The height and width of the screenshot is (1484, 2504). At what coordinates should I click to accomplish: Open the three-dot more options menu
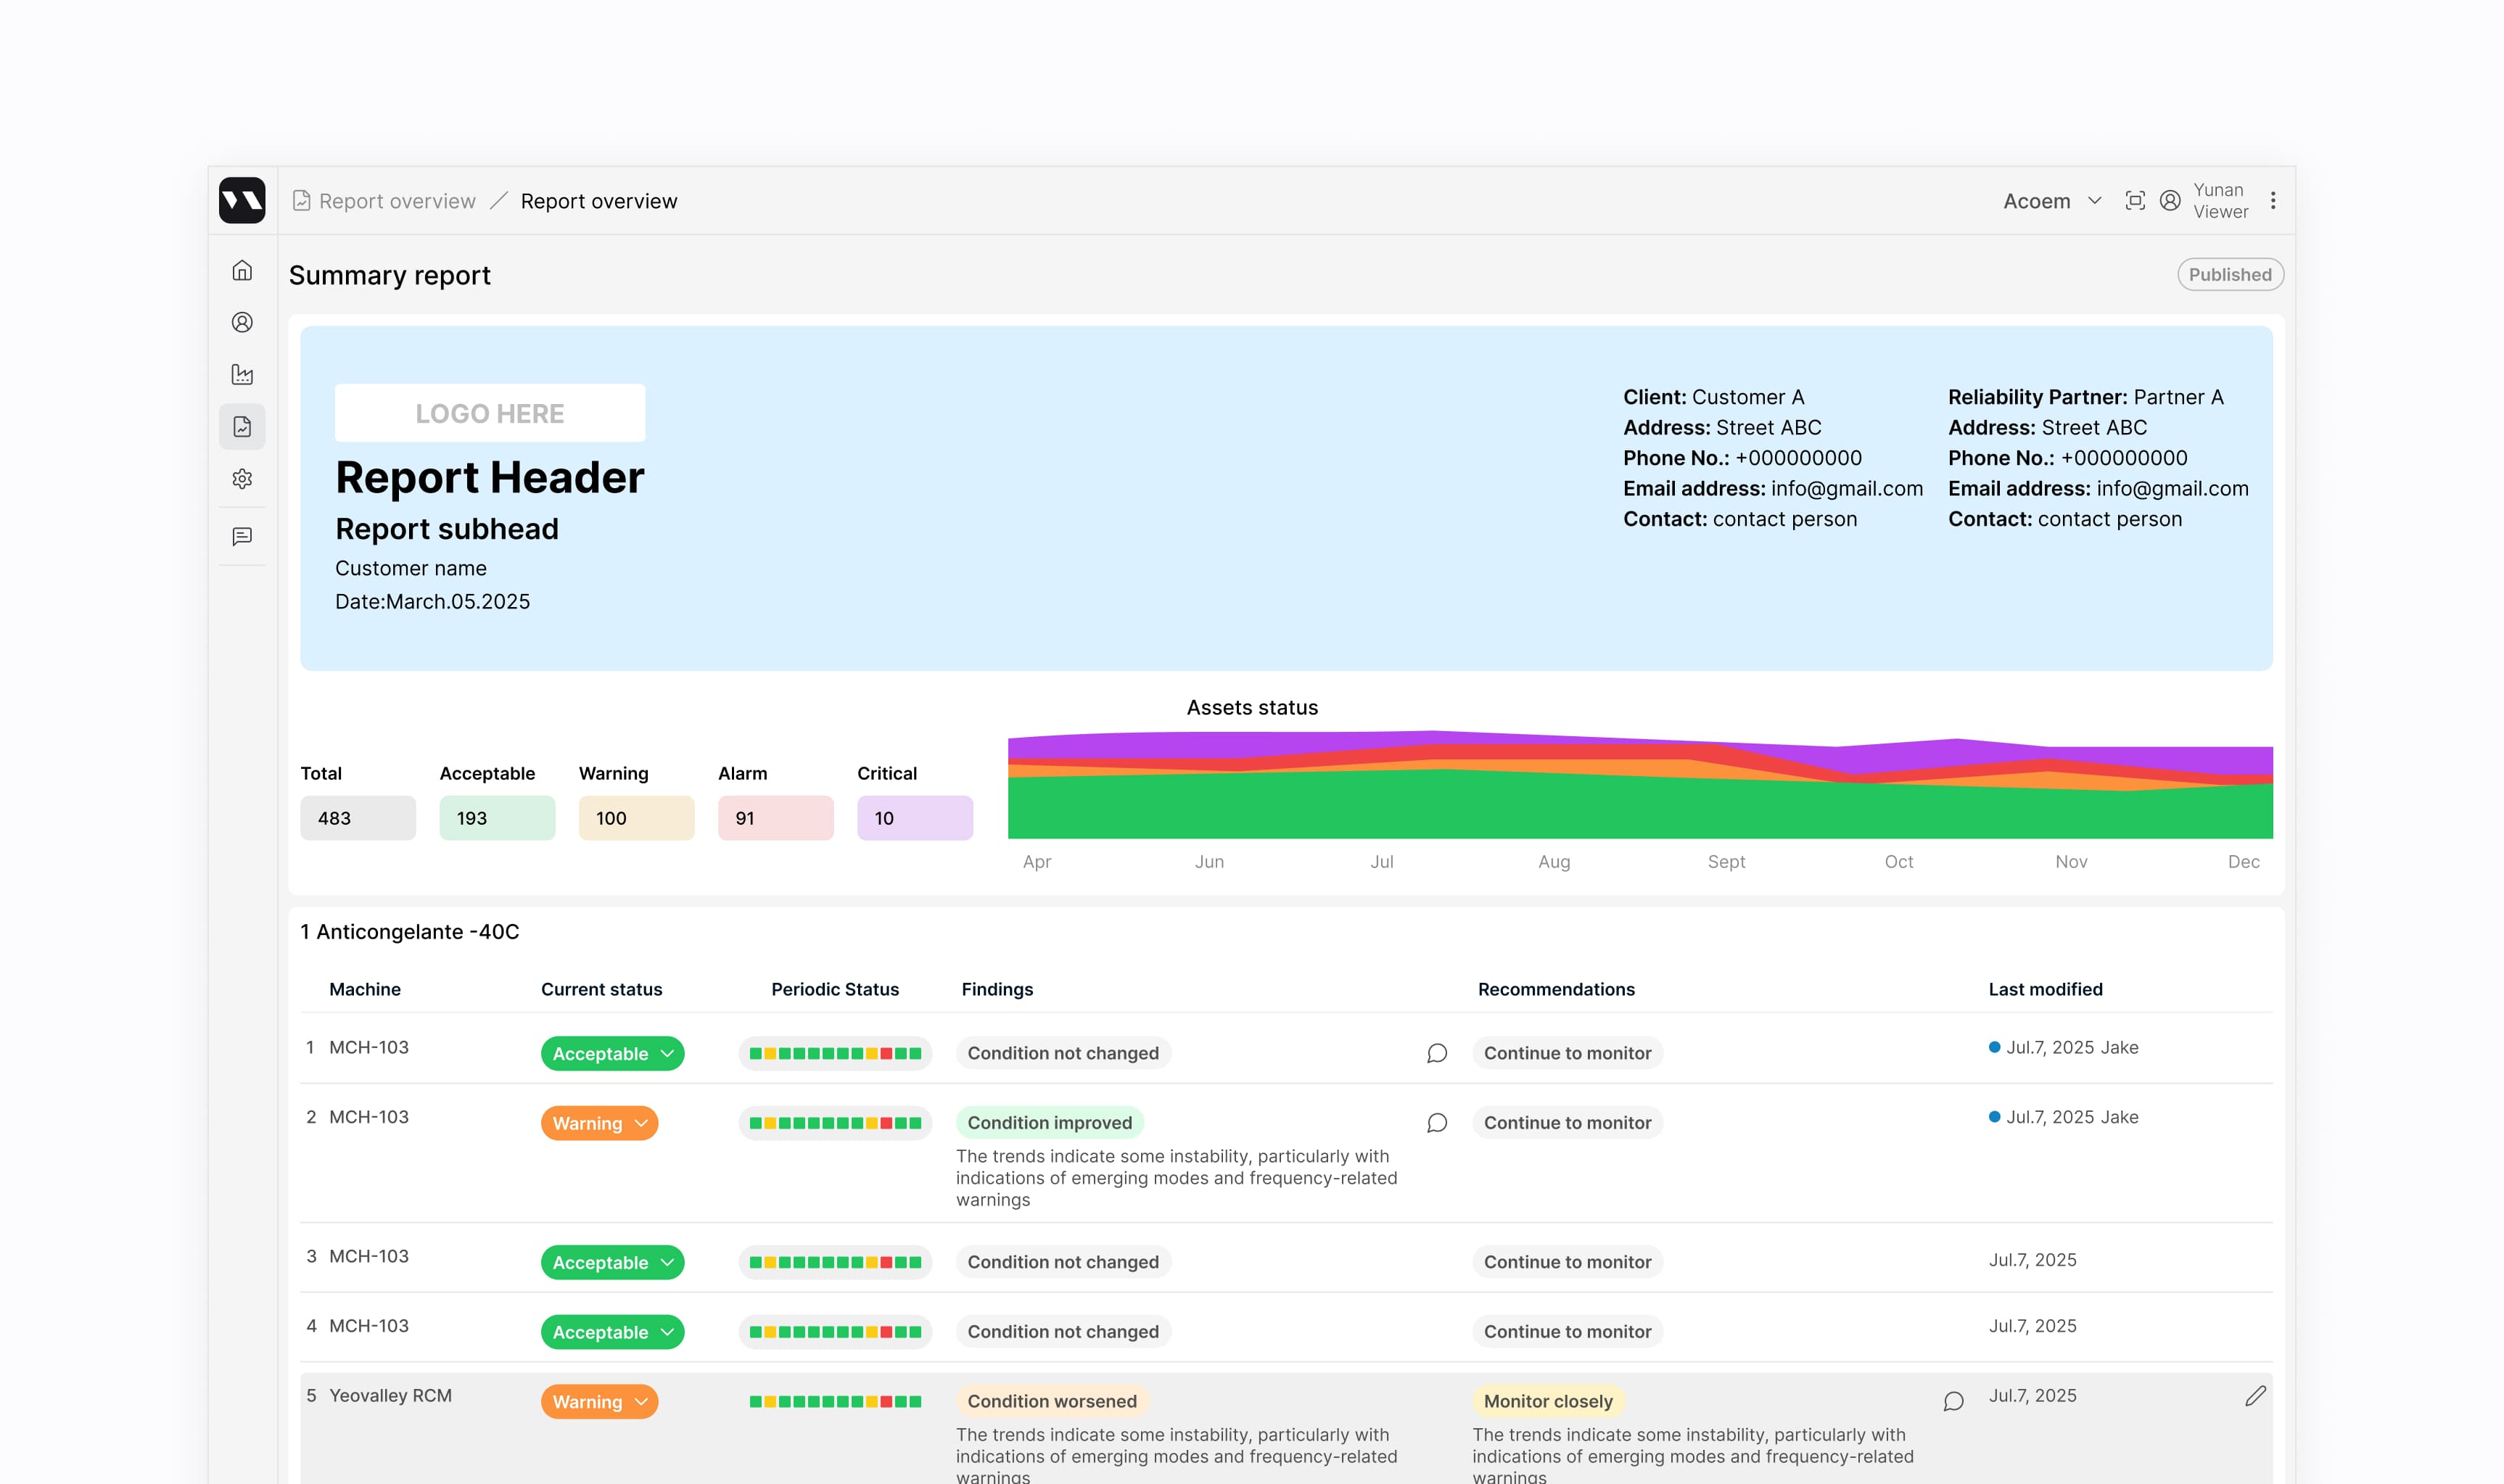coord(2272,201)
